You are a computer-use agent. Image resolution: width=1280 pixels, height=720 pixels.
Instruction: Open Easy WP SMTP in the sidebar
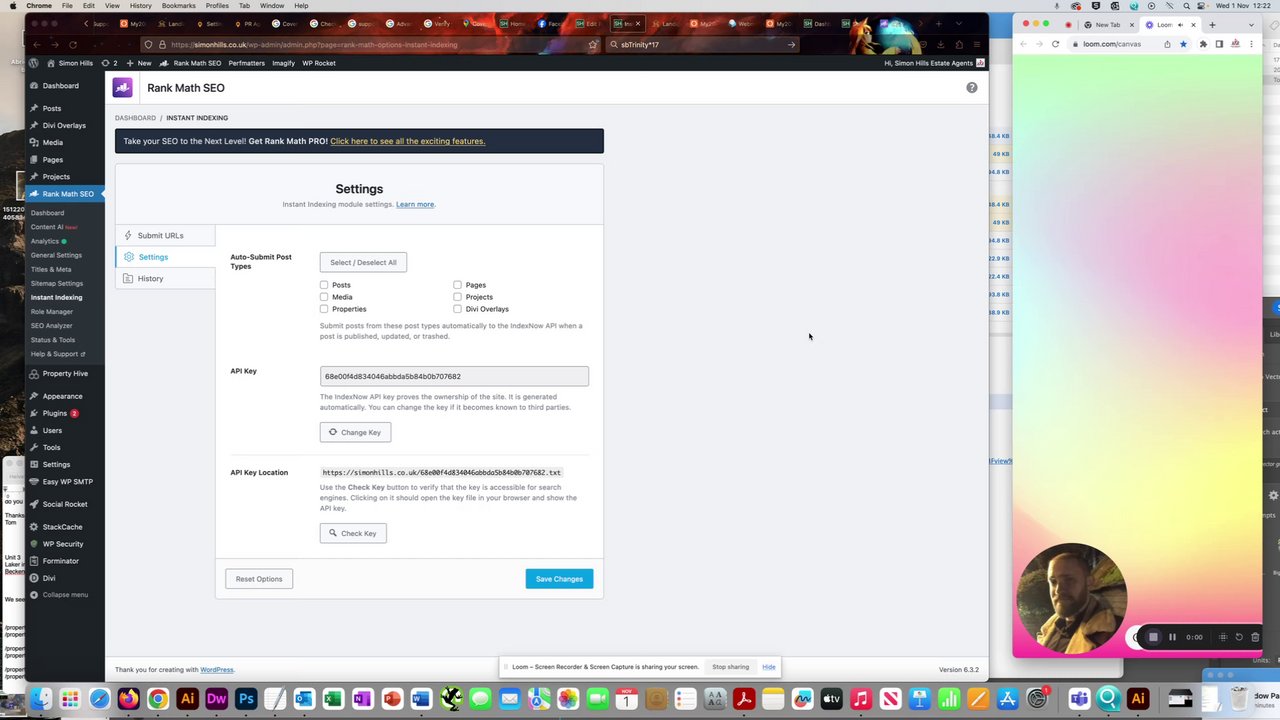[67, 481]
